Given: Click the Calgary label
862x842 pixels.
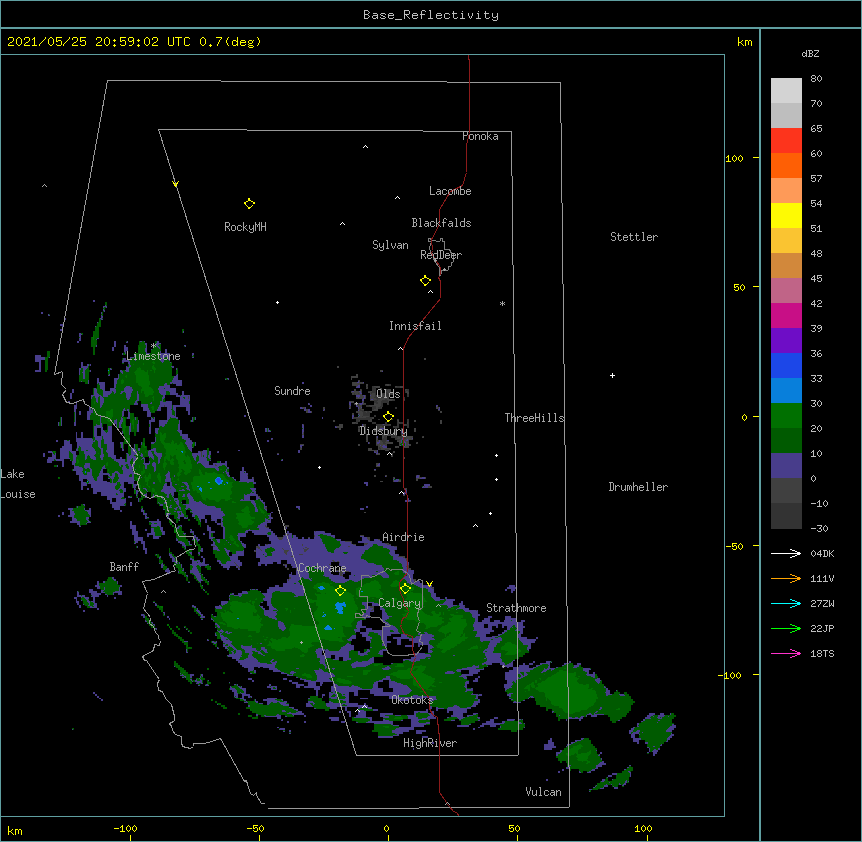Looking at the screenshot, I should tap(399, 603).
